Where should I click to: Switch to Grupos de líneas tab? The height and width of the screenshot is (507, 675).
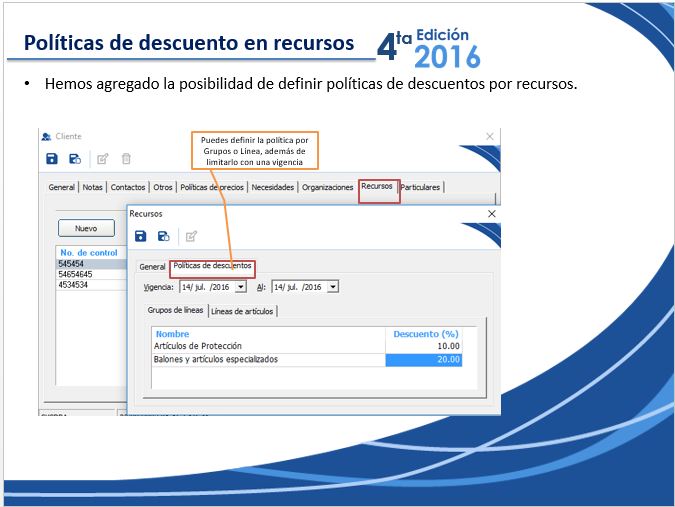pyautogui.click(x=175, y=310)
